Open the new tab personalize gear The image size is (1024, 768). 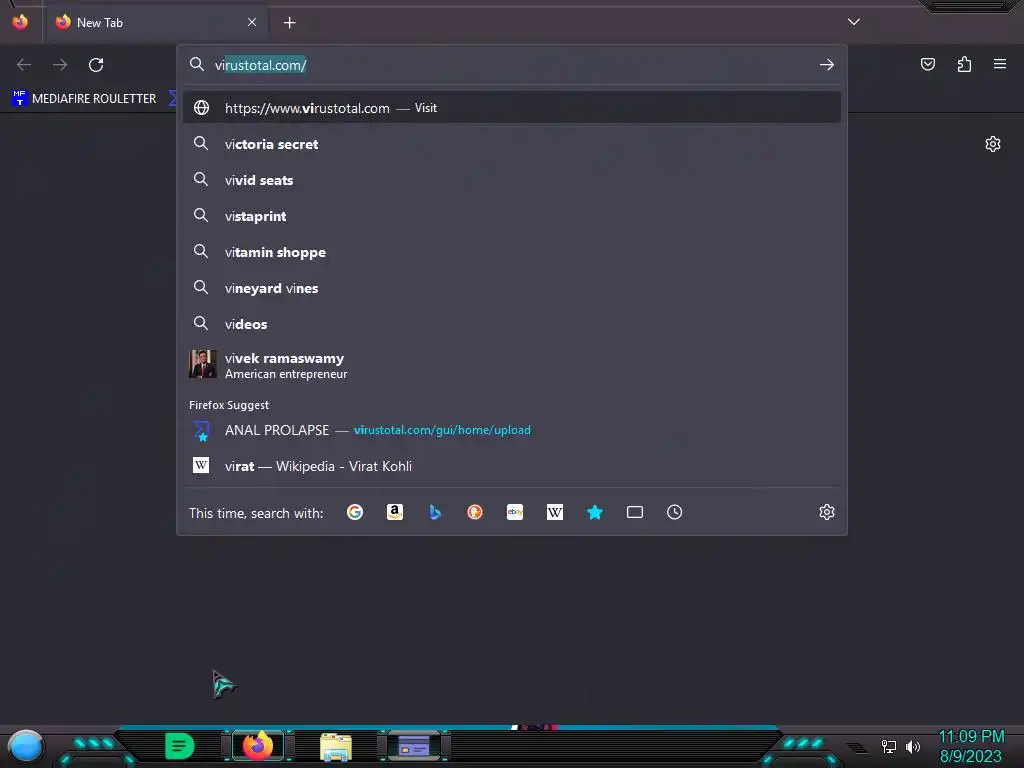point(993,144)
